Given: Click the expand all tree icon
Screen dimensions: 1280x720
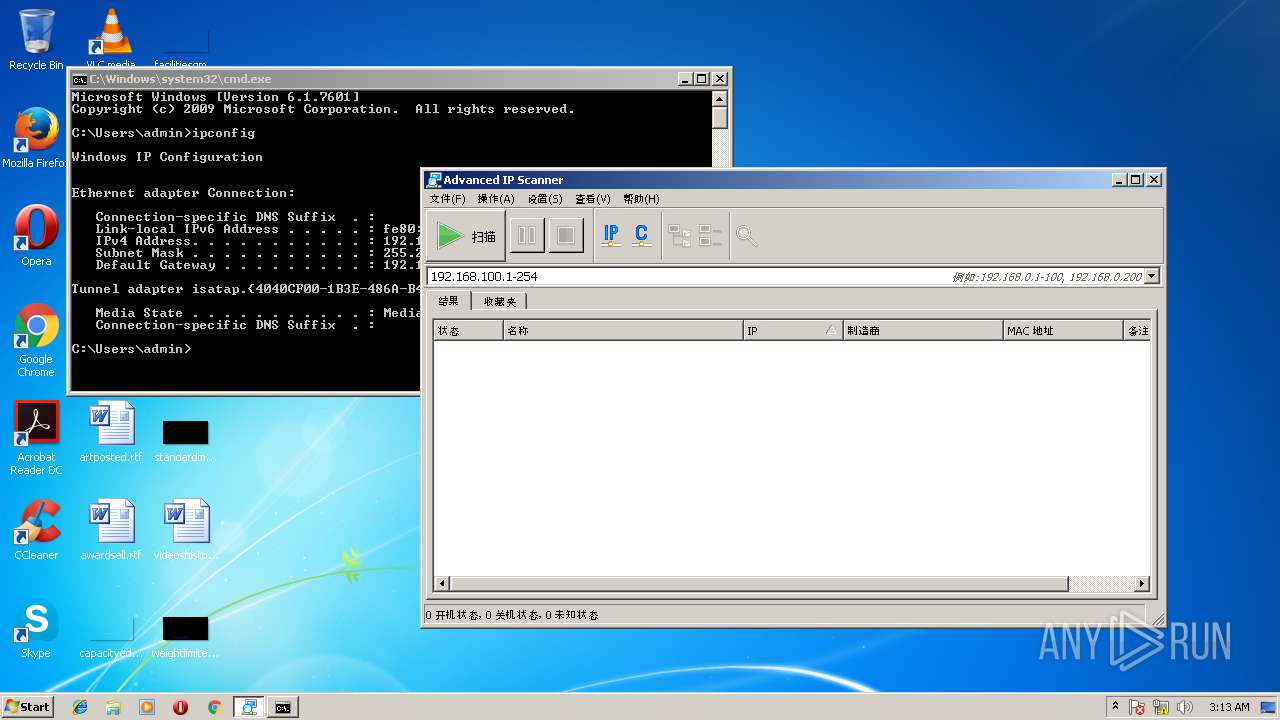Looking at the screenshot, I should 680,236.
